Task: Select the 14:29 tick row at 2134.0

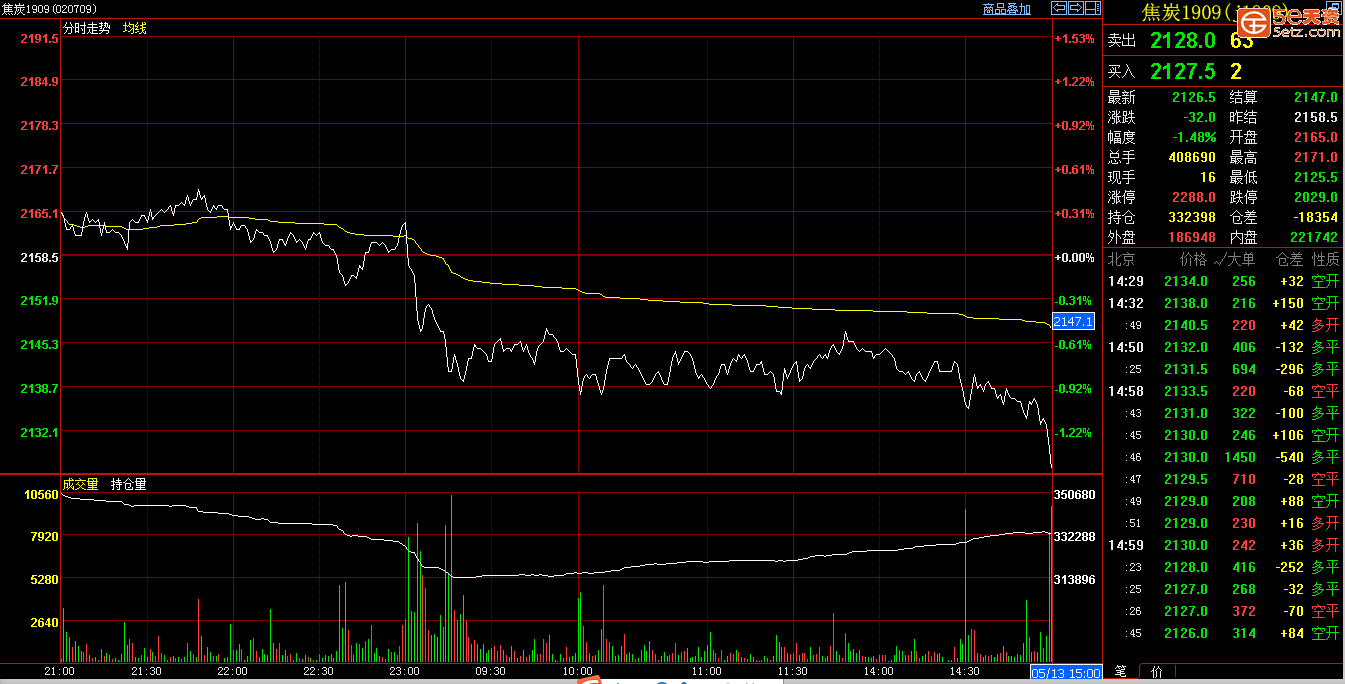Action: [x=1223, y=281]
